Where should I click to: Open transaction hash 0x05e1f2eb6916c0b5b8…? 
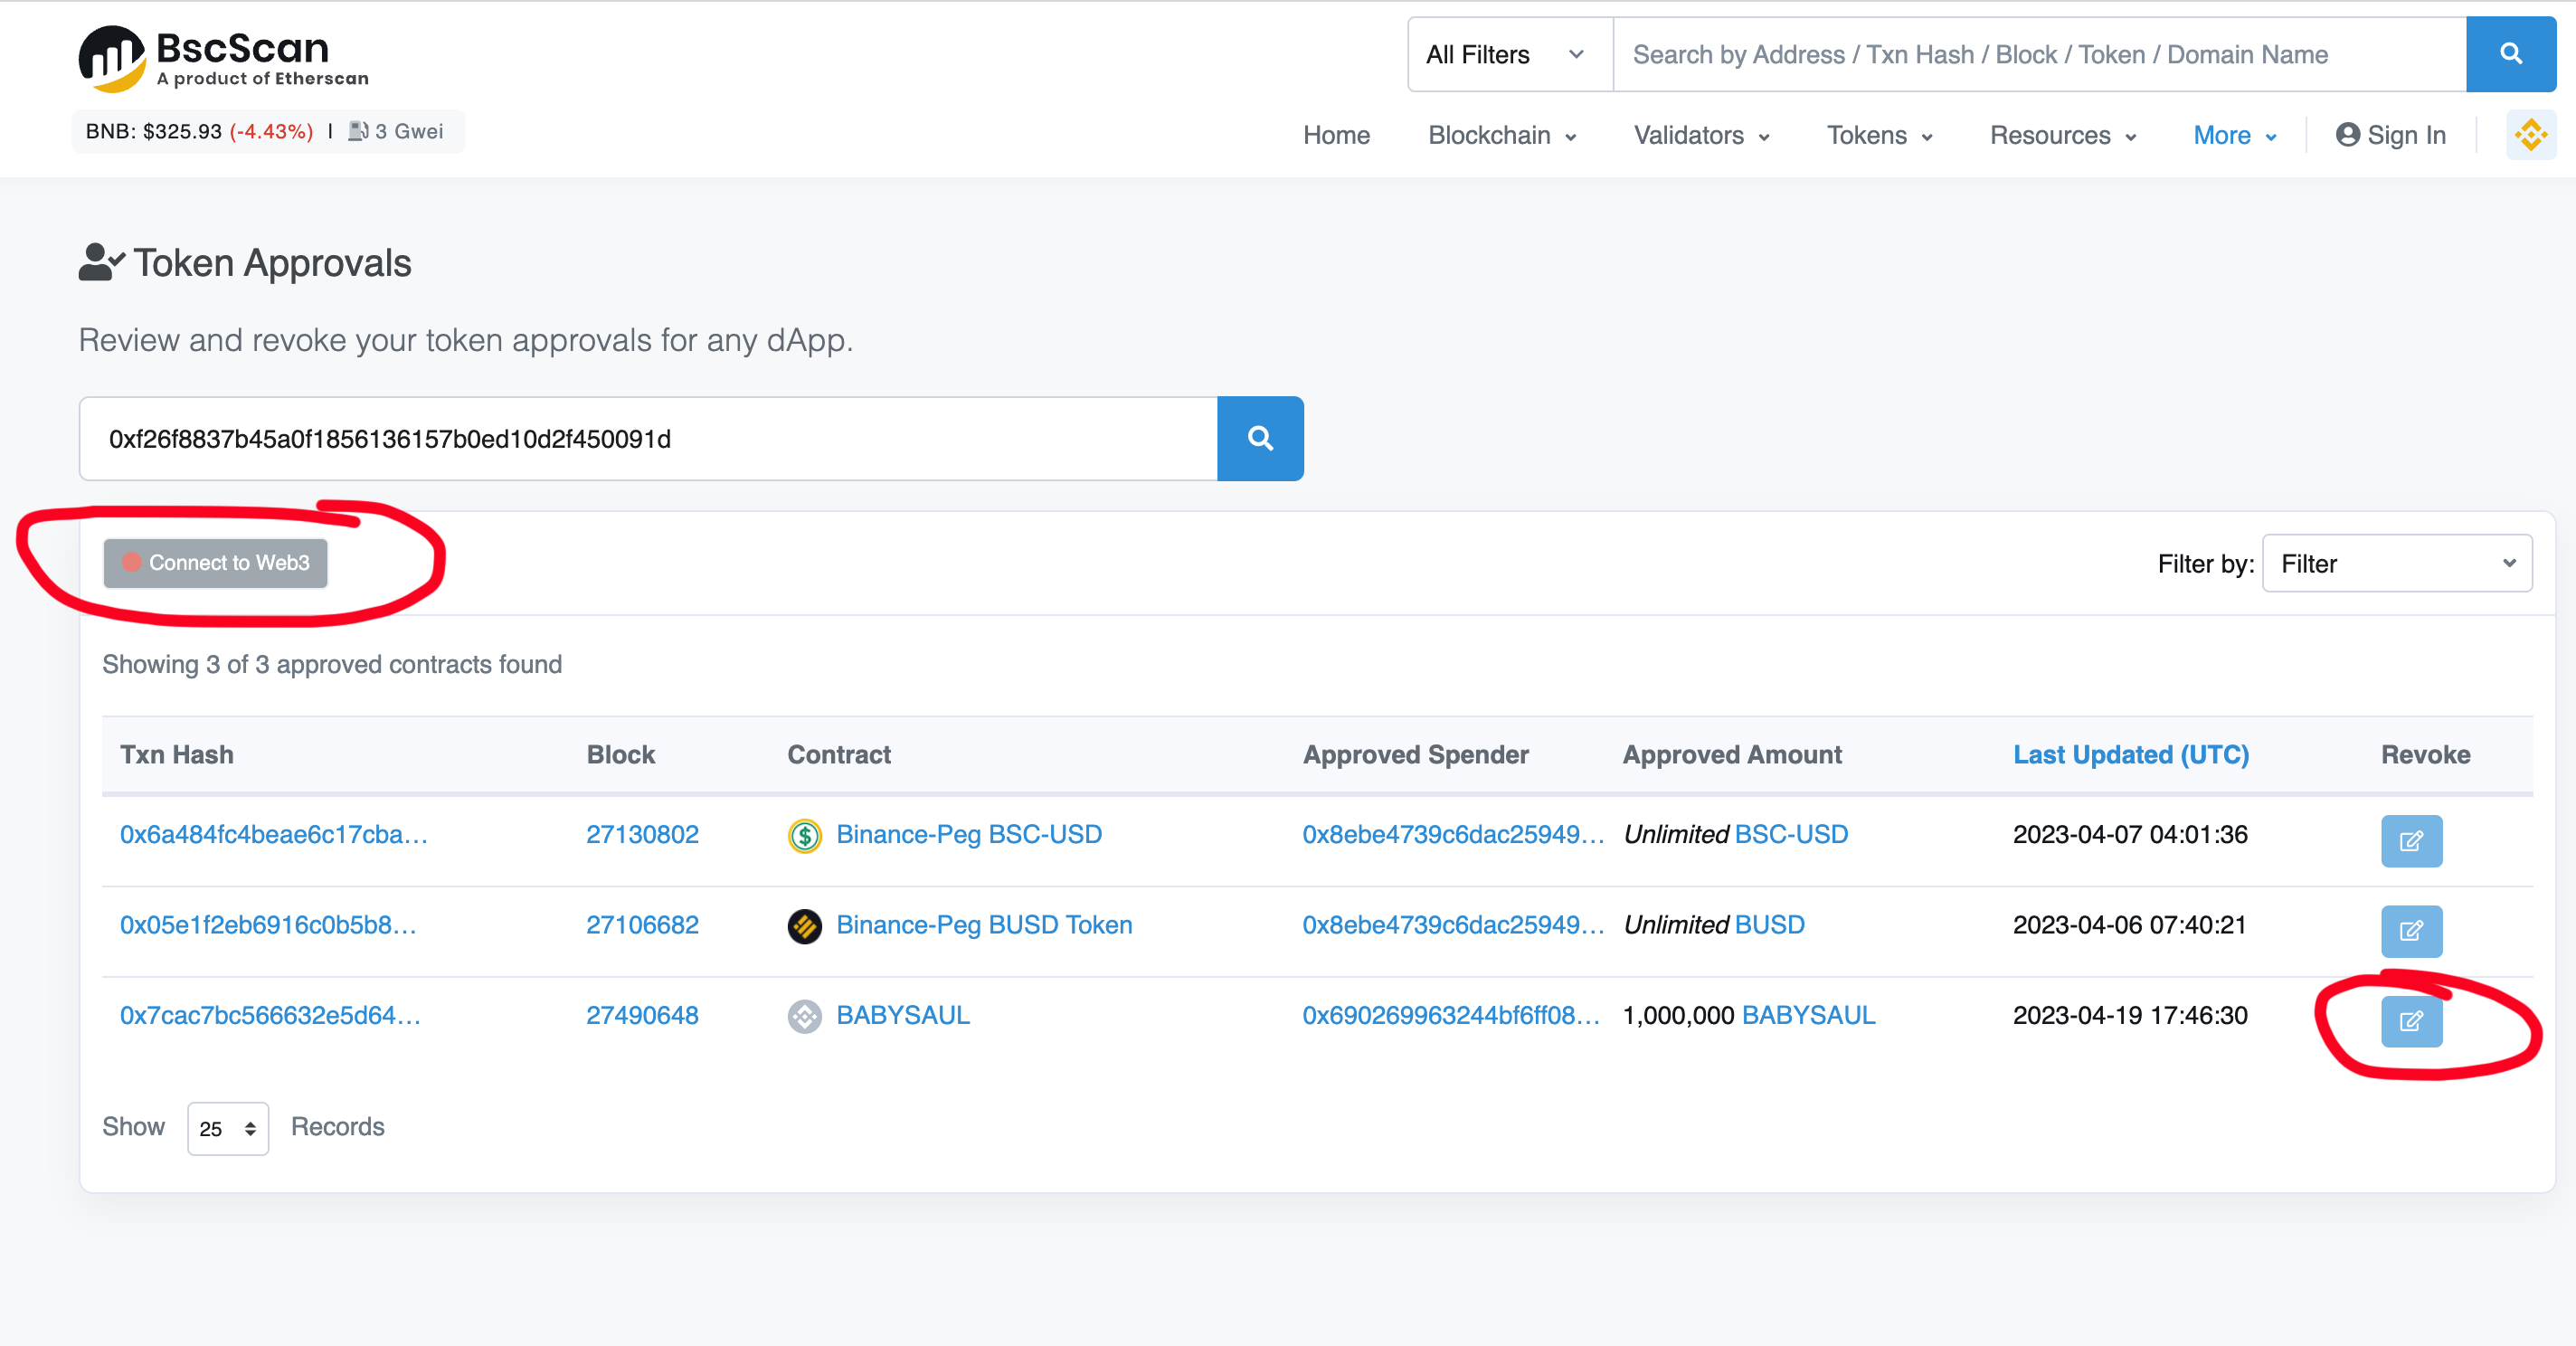click(268, 925)
